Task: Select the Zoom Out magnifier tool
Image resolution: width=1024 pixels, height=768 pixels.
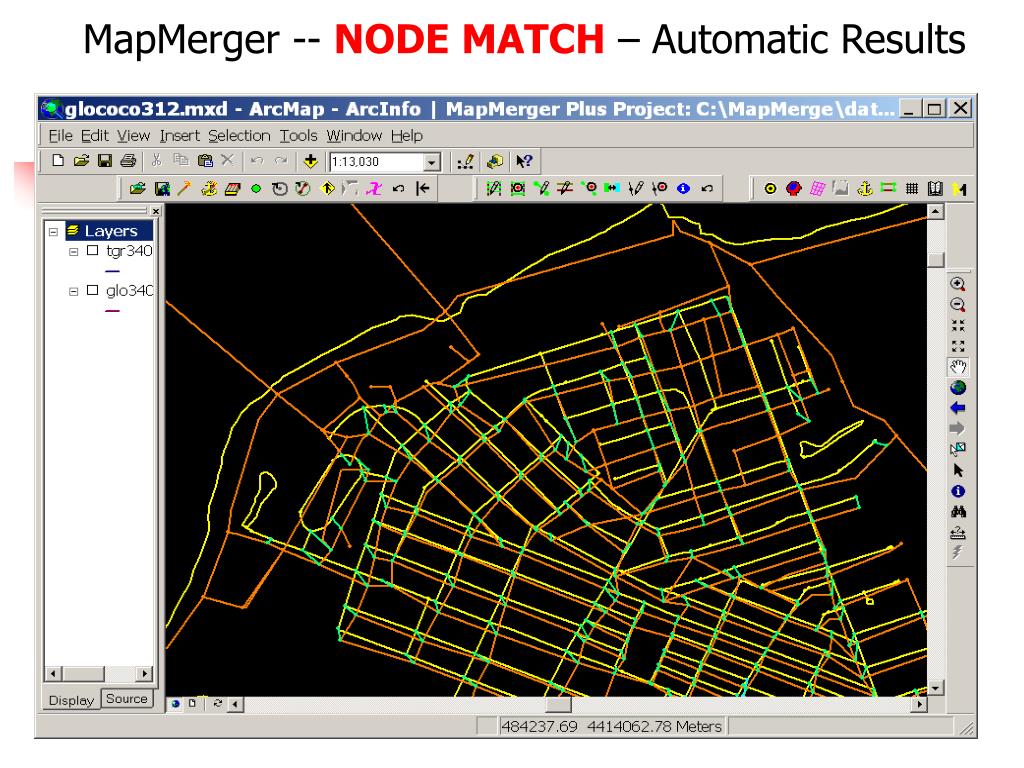Action: click(958, 305)
